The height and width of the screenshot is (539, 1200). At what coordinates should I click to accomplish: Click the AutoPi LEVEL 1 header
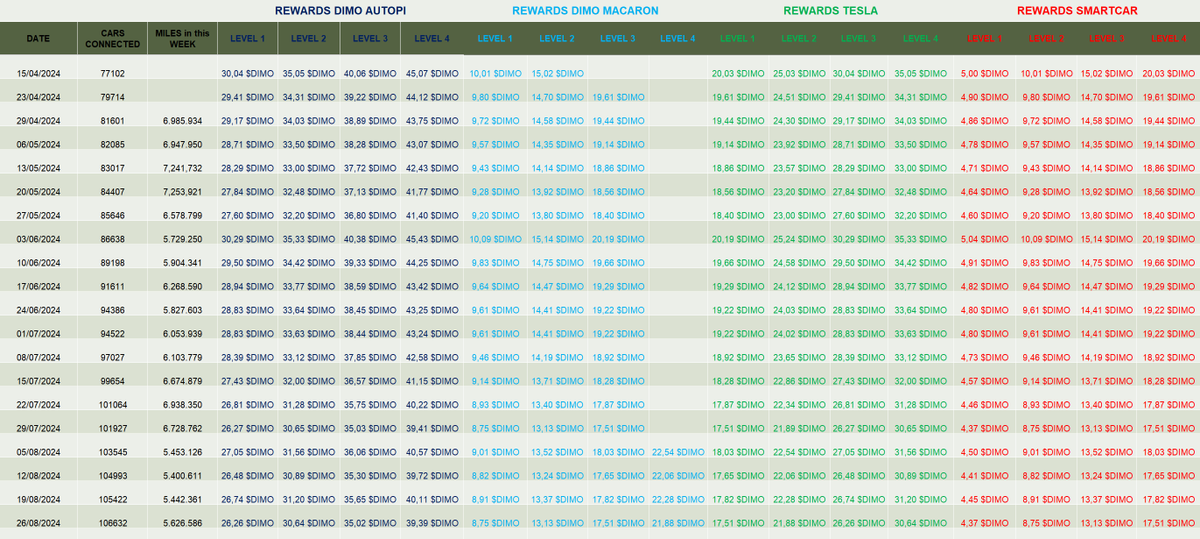[247, 38]
